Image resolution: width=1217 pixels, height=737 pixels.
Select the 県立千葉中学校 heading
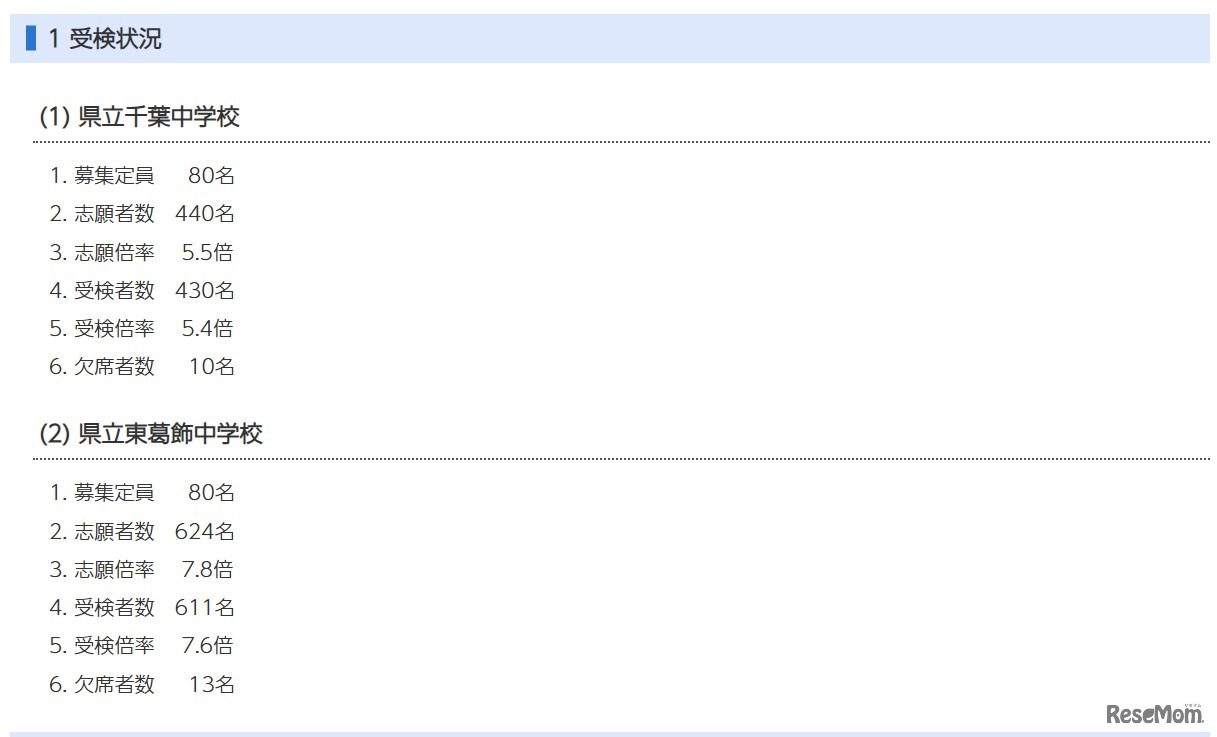coord(140,117)
